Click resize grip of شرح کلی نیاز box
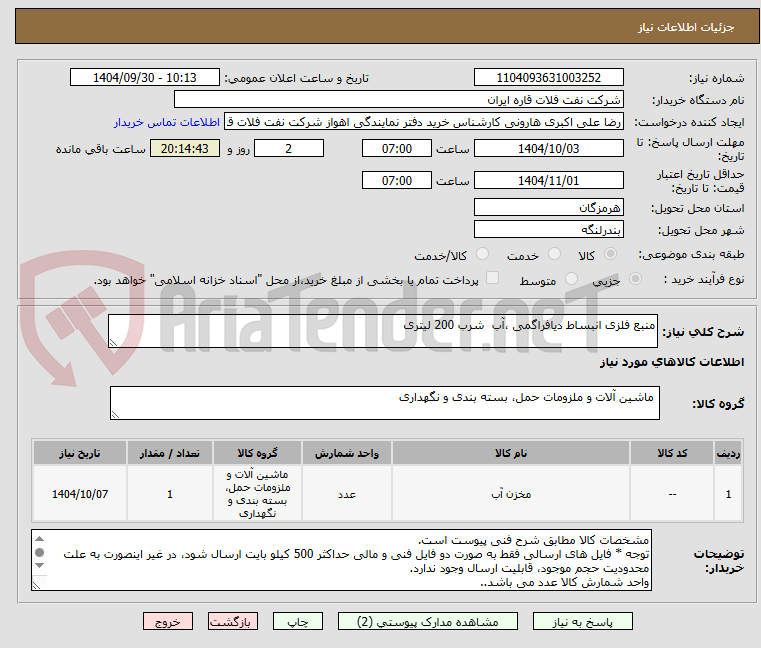The width and height of the screenshot is (761, 648). [x=113, y=343]
